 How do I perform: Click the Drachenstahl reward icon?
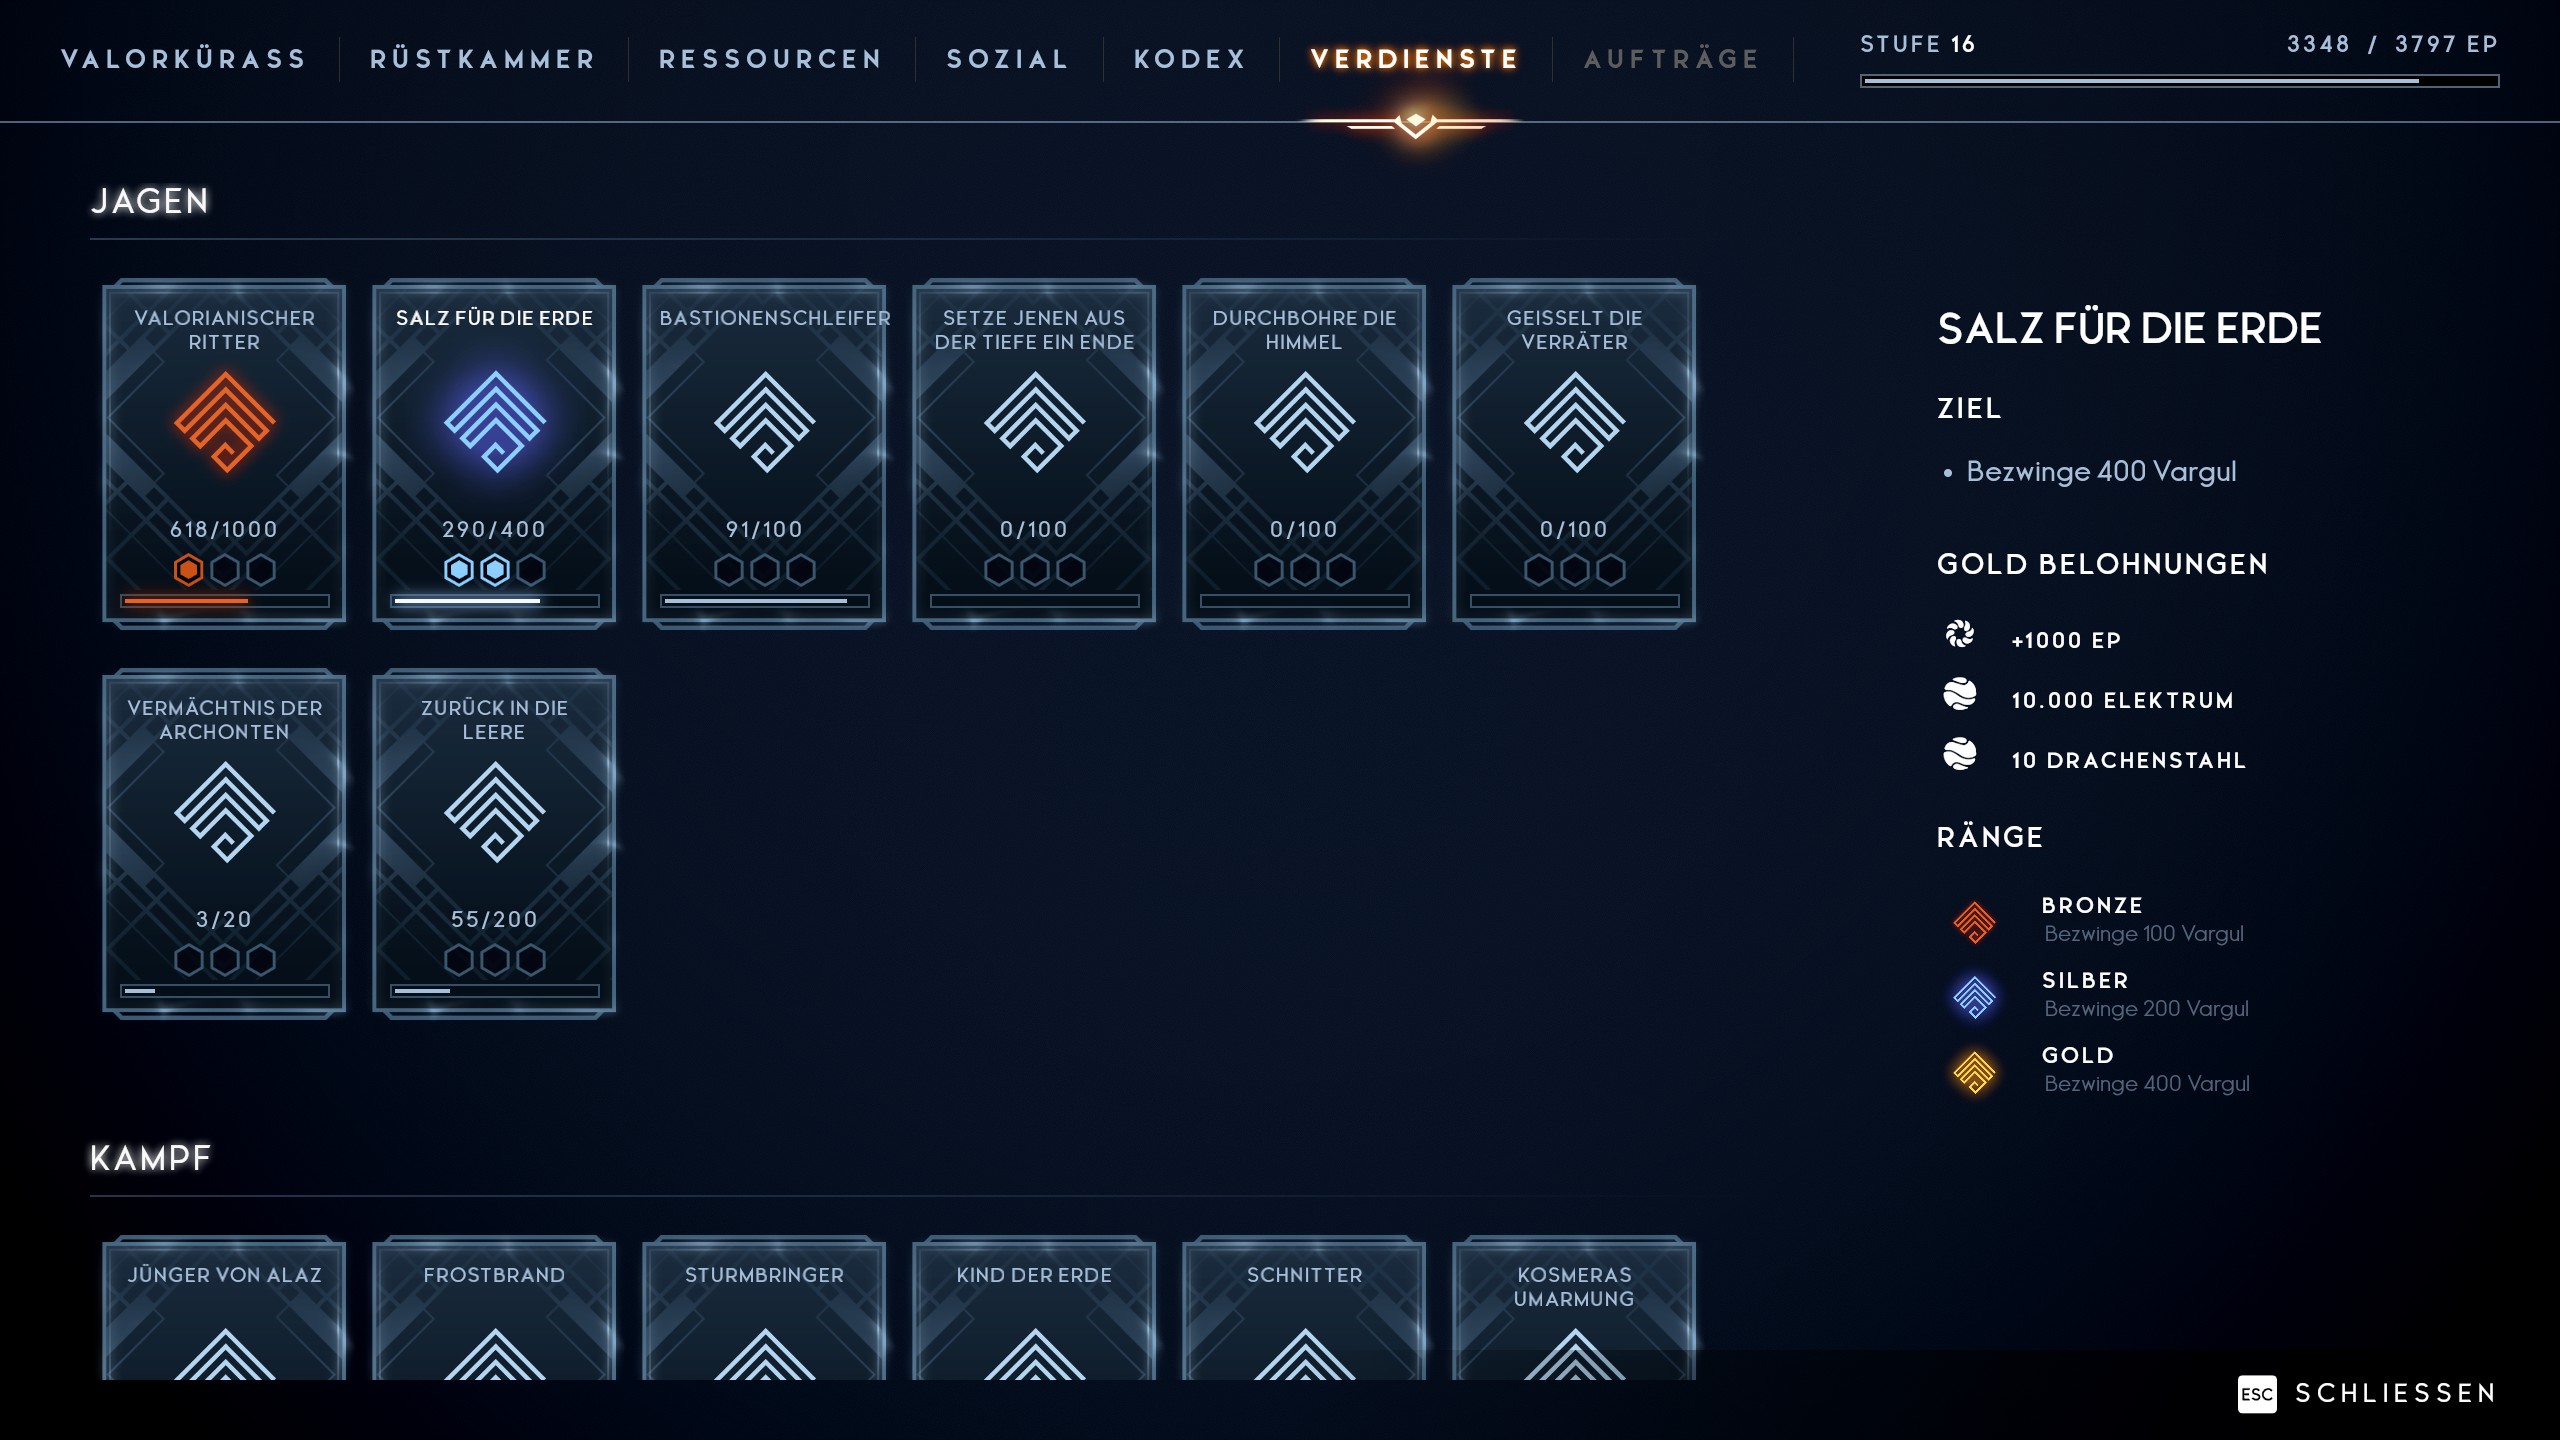pyautogui.click(x=1960, y=754)
